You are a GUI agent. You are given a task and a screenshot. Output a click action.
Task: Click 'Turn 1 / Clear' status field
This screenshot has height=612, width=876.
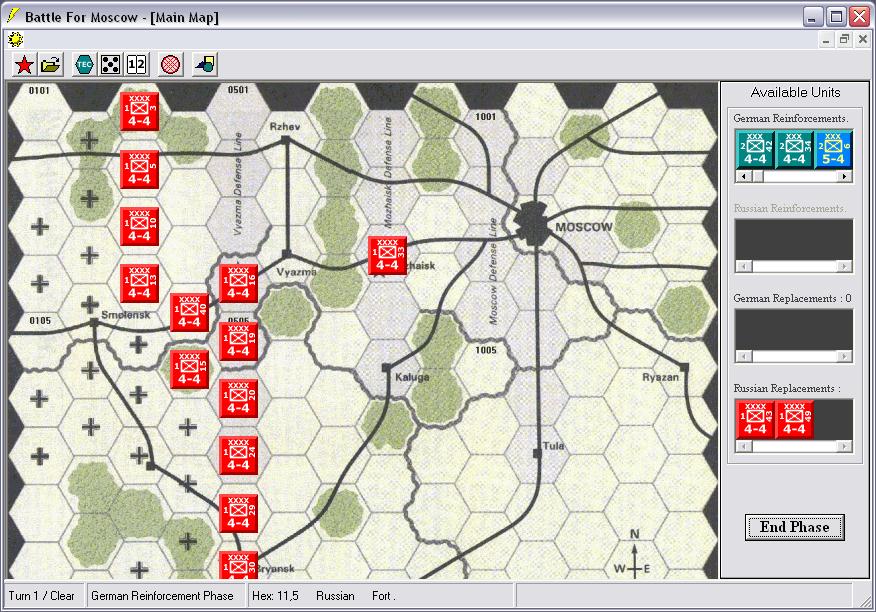pos(44,596)
